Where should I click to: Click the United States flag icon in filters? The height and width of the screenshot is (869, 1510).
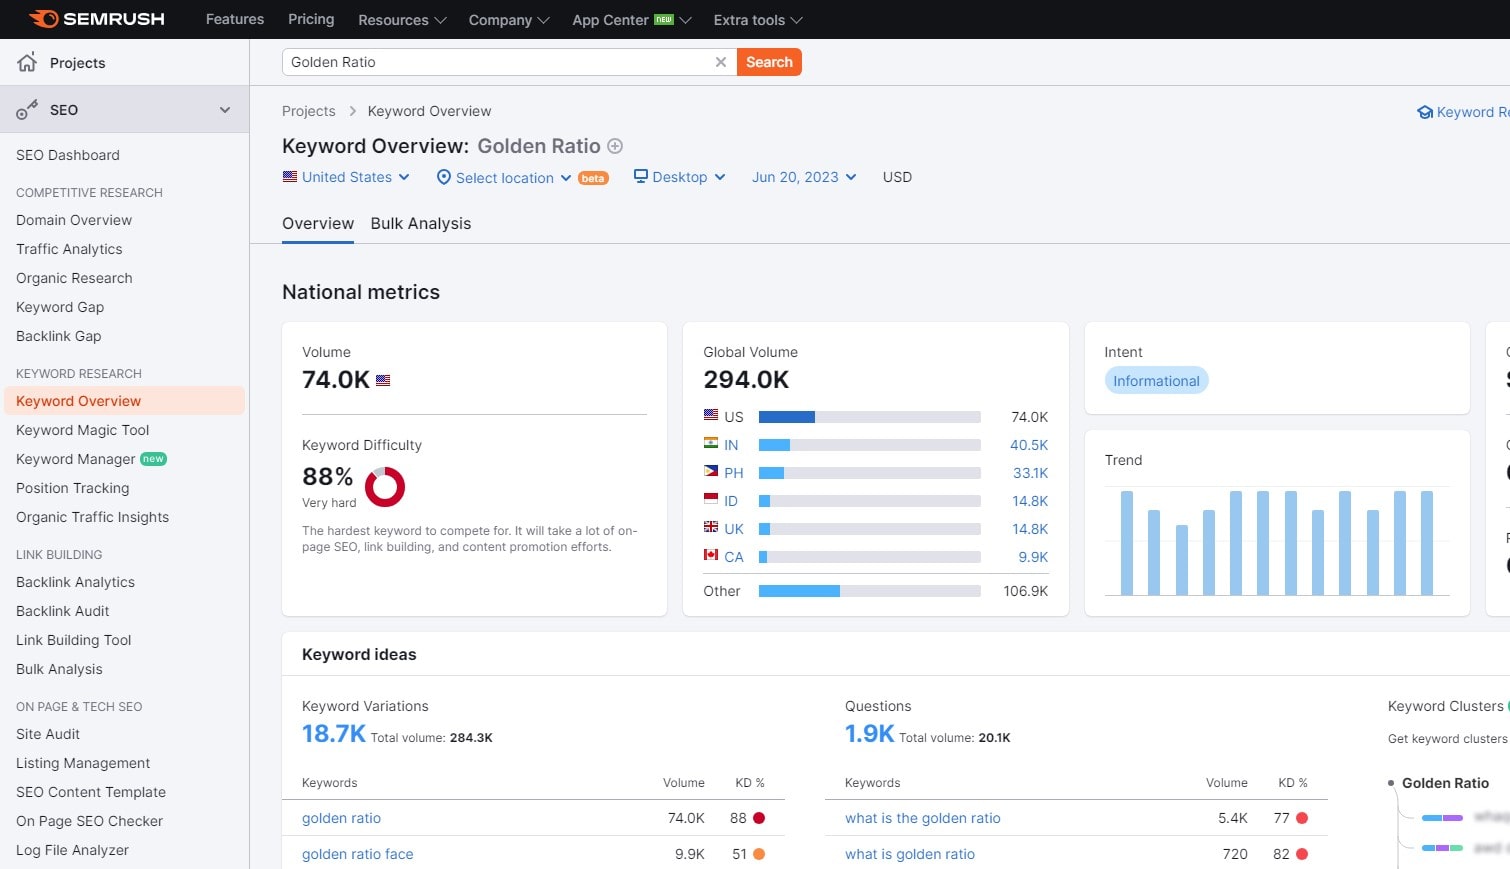click(x=290, y=177)
